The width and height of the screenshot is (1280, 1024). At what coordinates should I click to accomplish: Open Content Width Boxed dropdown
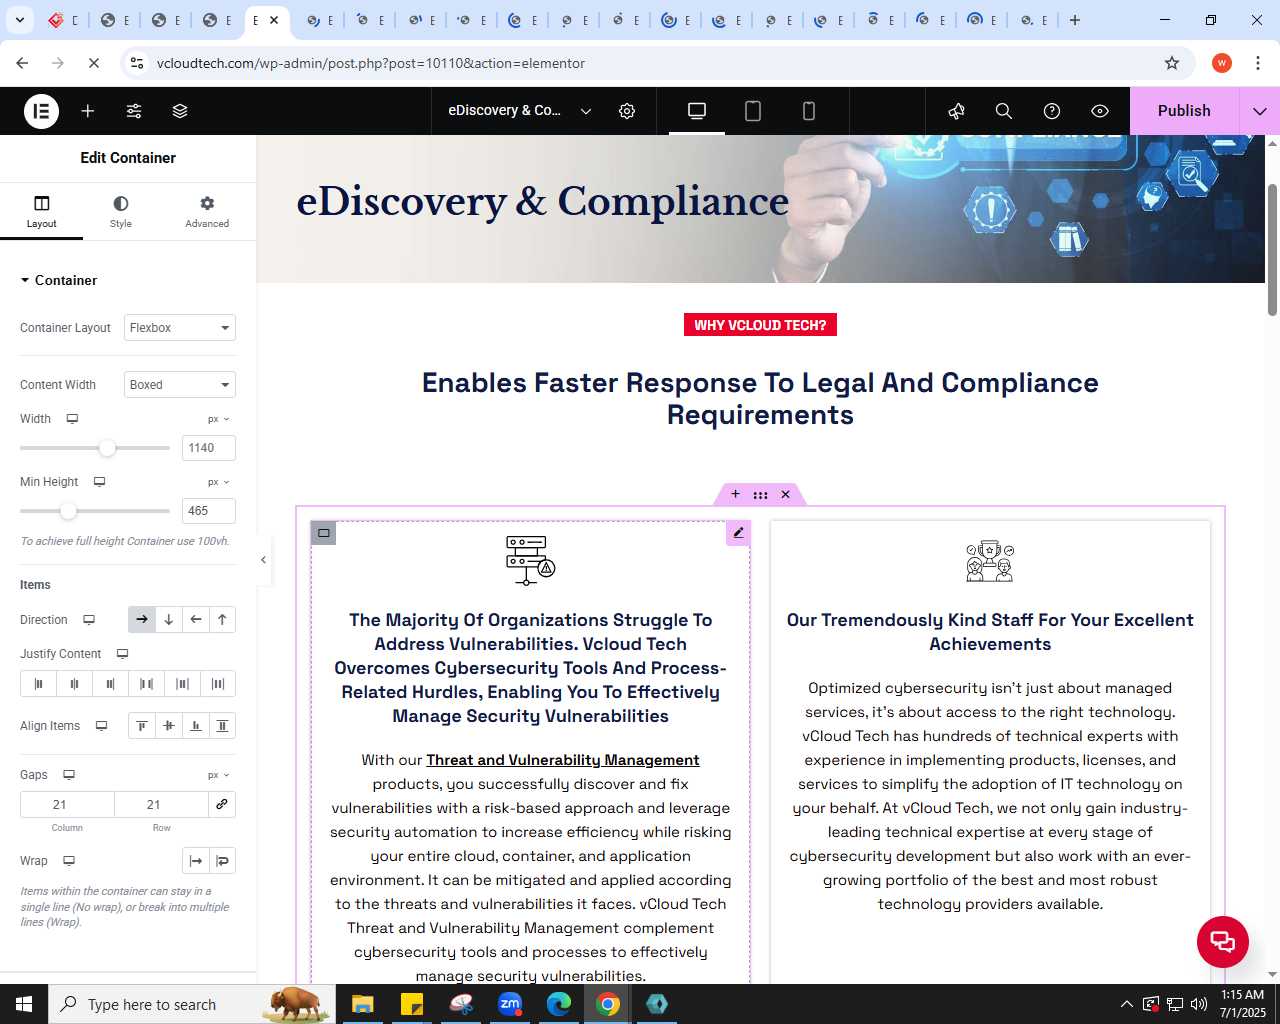pyautogui.click(x=180, y=385)
